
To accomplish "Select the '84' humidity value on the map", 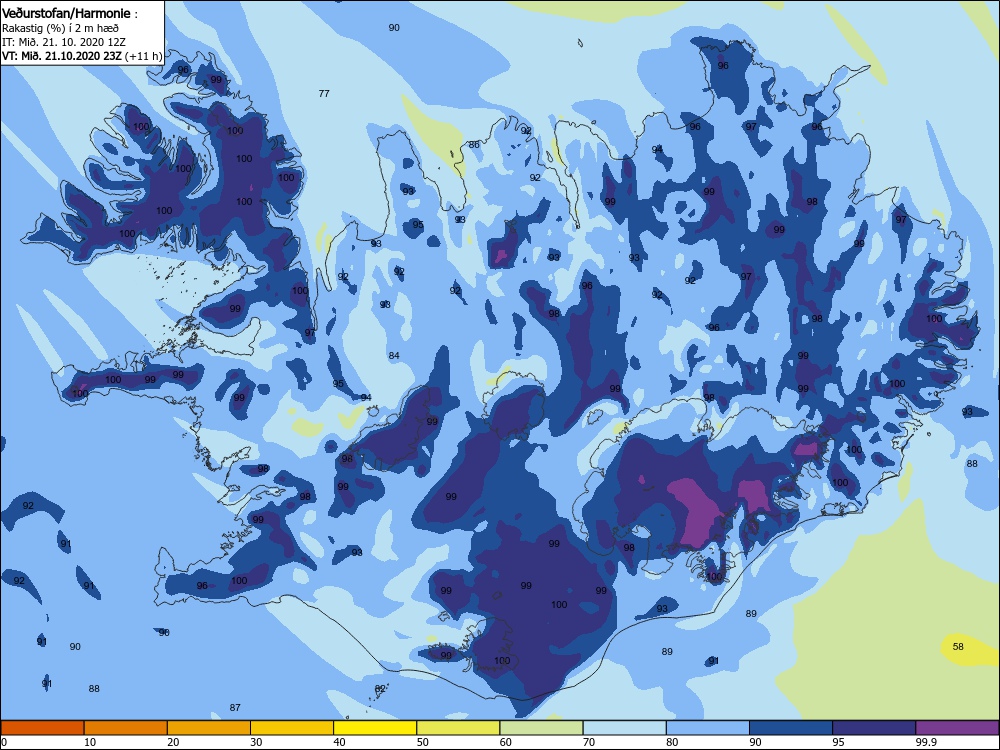I will (x=394, y=355).
